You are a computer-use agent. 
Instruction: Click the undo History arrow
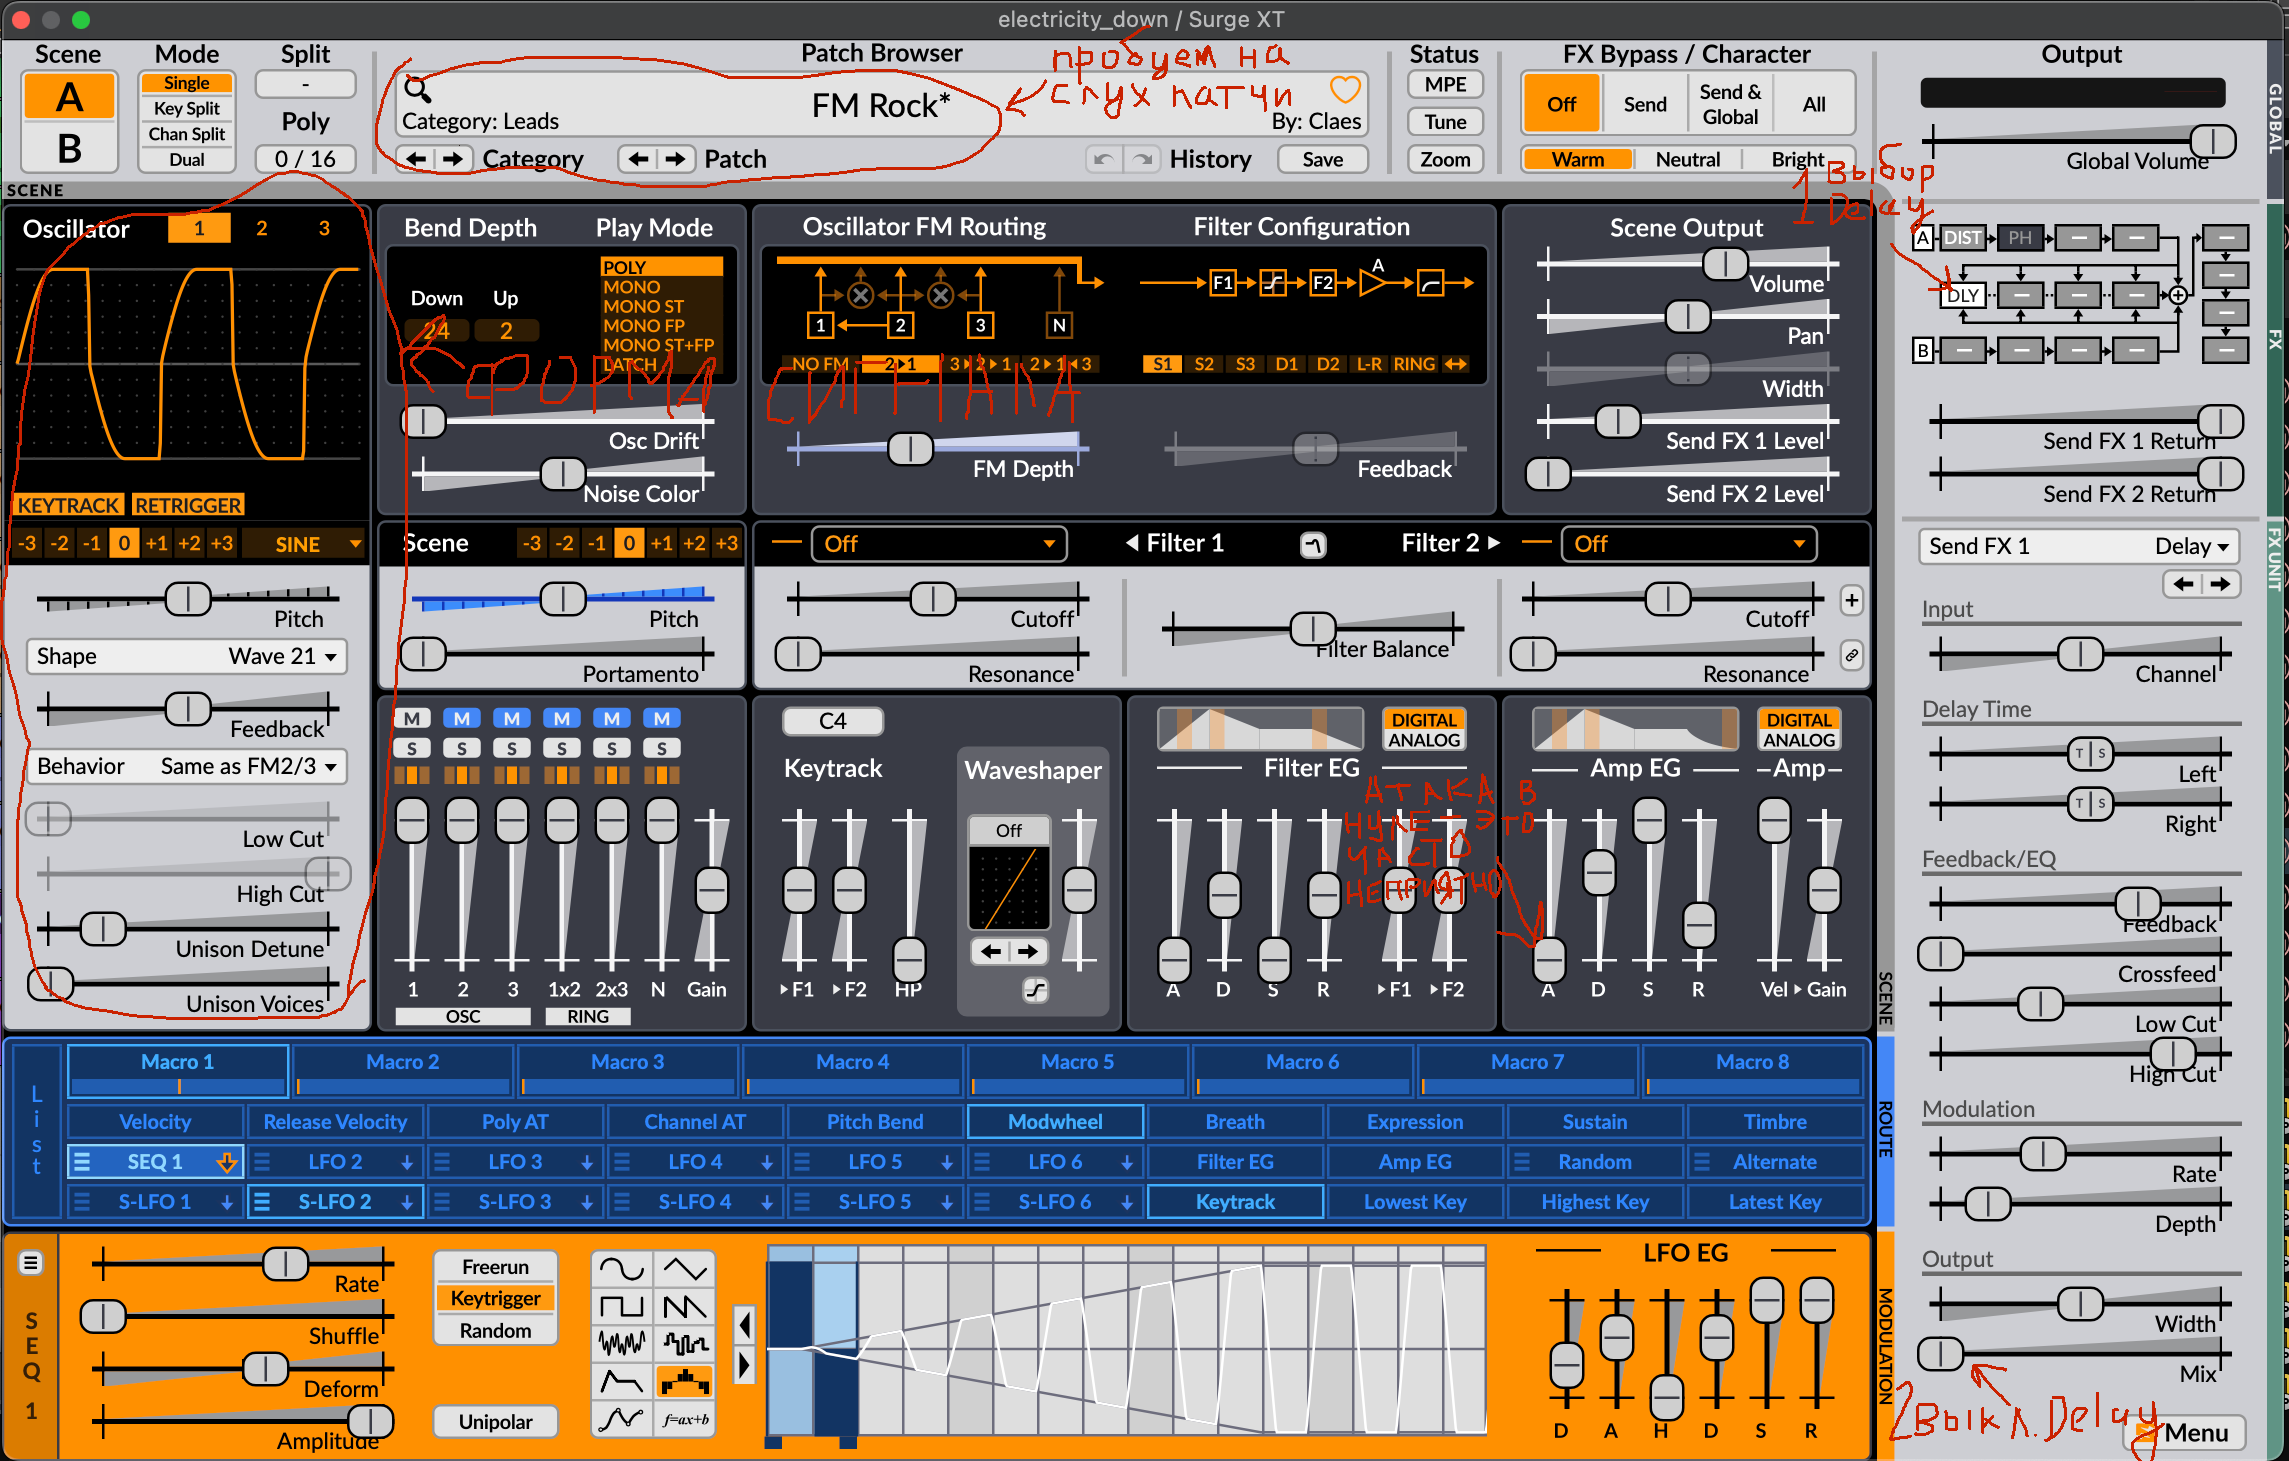pyautogui.click(x=1103, y=159)
